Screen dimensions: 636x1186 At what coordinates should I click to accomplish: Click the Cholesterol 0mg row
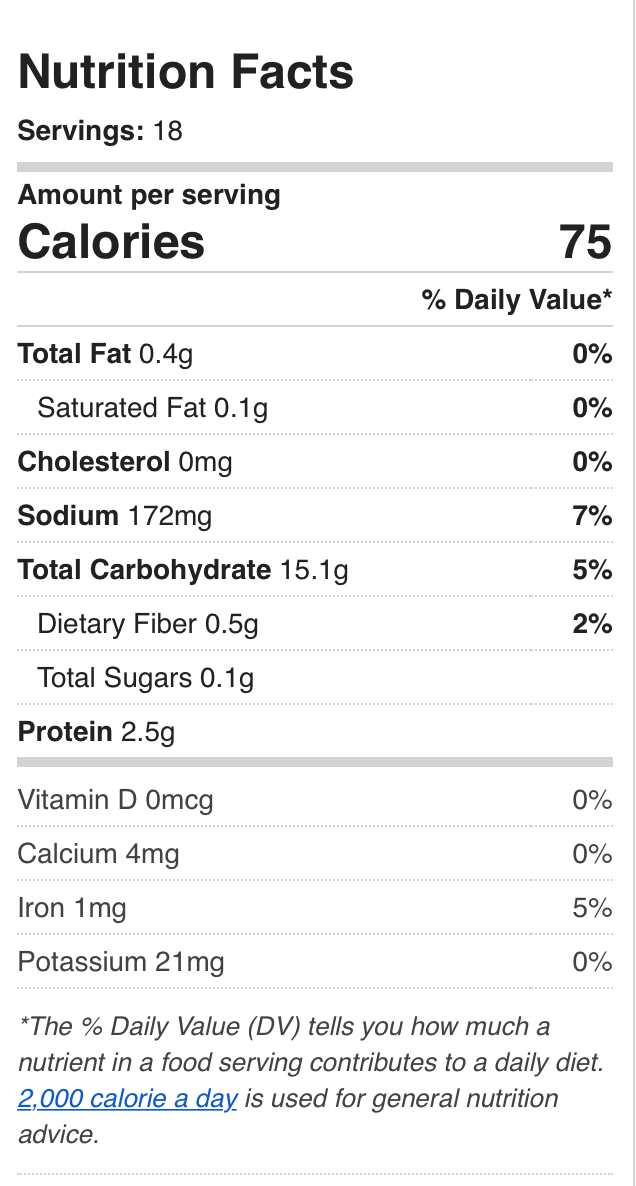point(125,462)
